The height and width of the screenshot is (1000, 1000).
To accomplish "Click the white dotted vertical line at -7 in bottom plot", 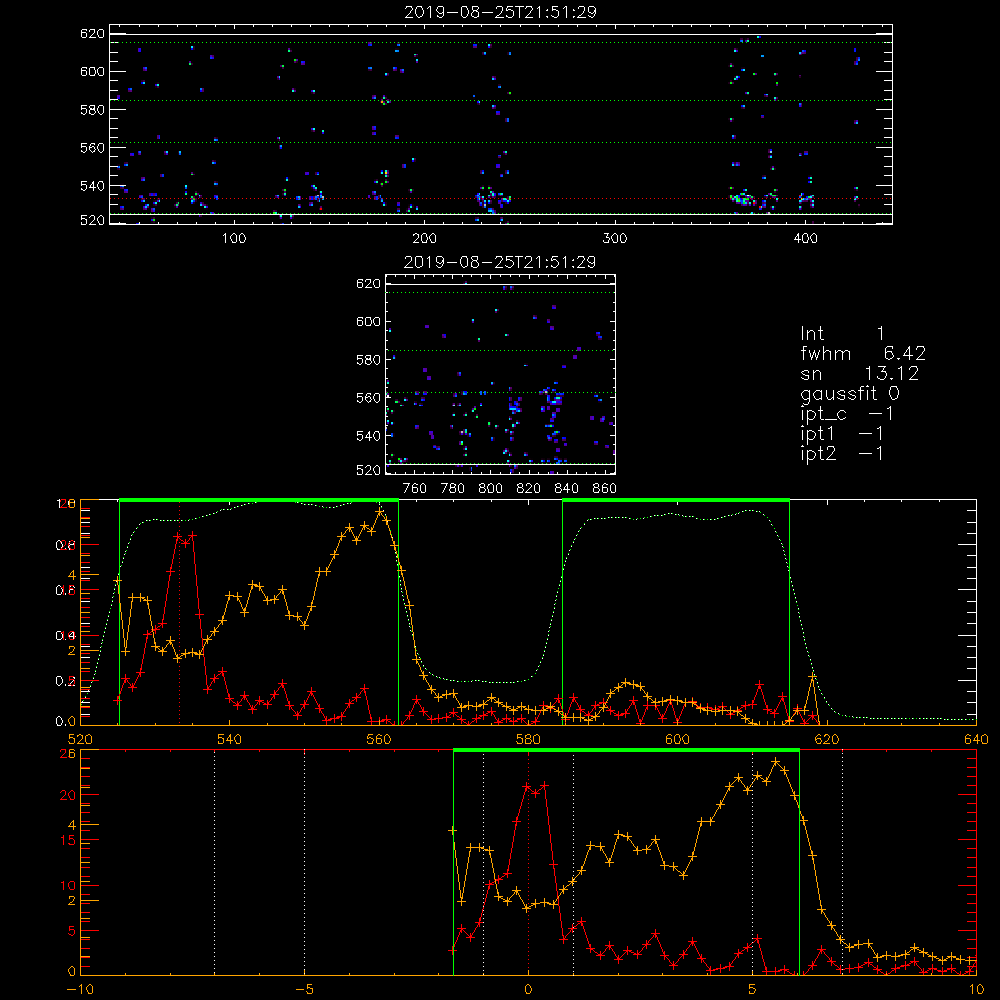I will [214, 863].
